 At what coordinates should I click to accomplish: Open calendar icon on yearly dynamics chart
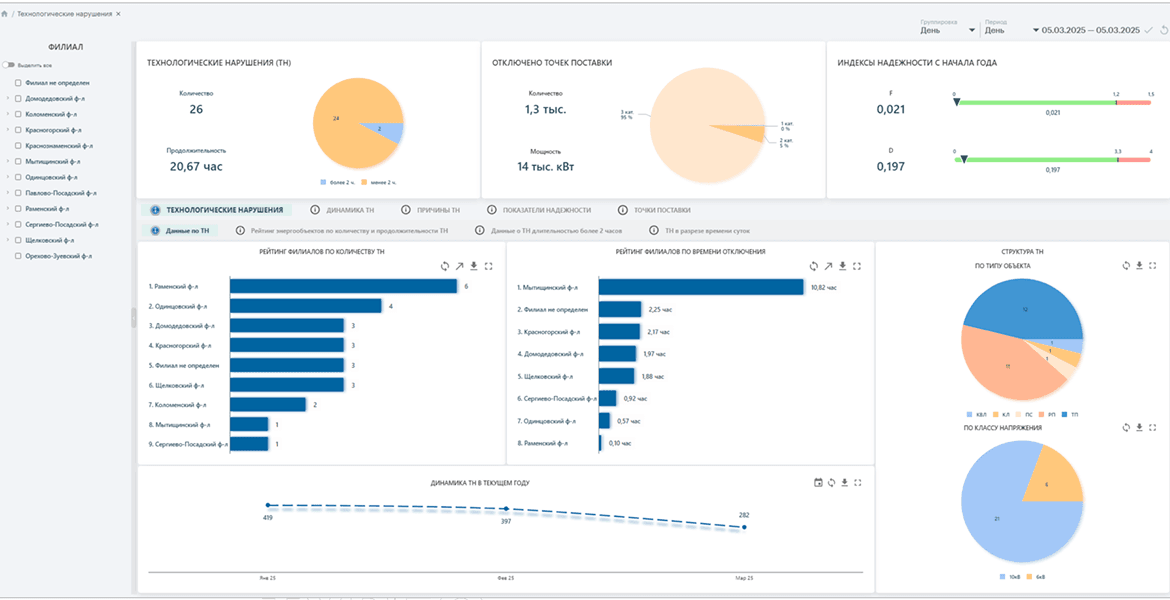coord(818,483)
